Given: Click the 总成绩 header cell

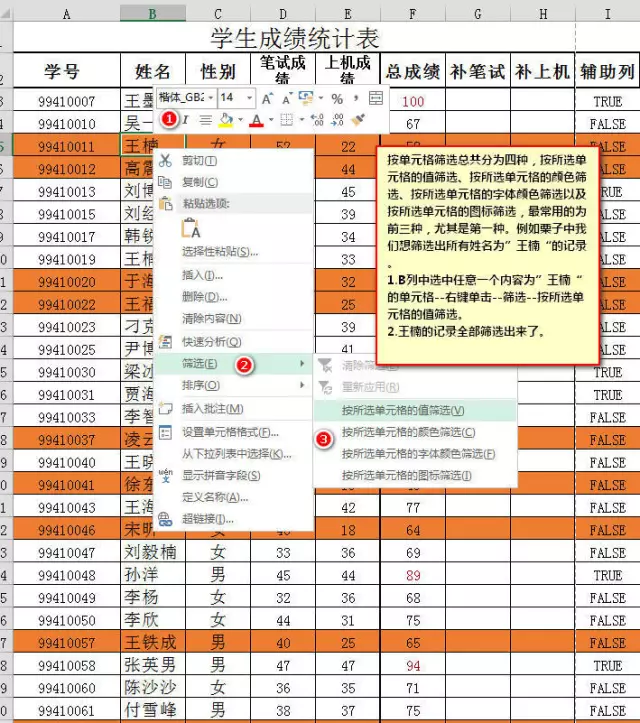Looking at the screenshot, I should [x=413, y=70].
